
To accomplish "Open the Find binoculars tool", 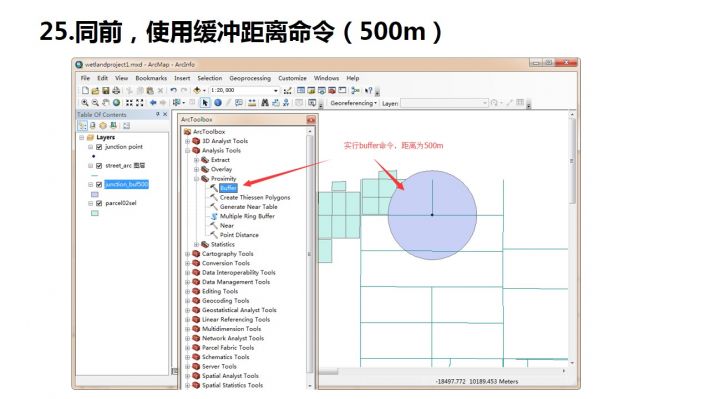I will (x=265, y=103).
